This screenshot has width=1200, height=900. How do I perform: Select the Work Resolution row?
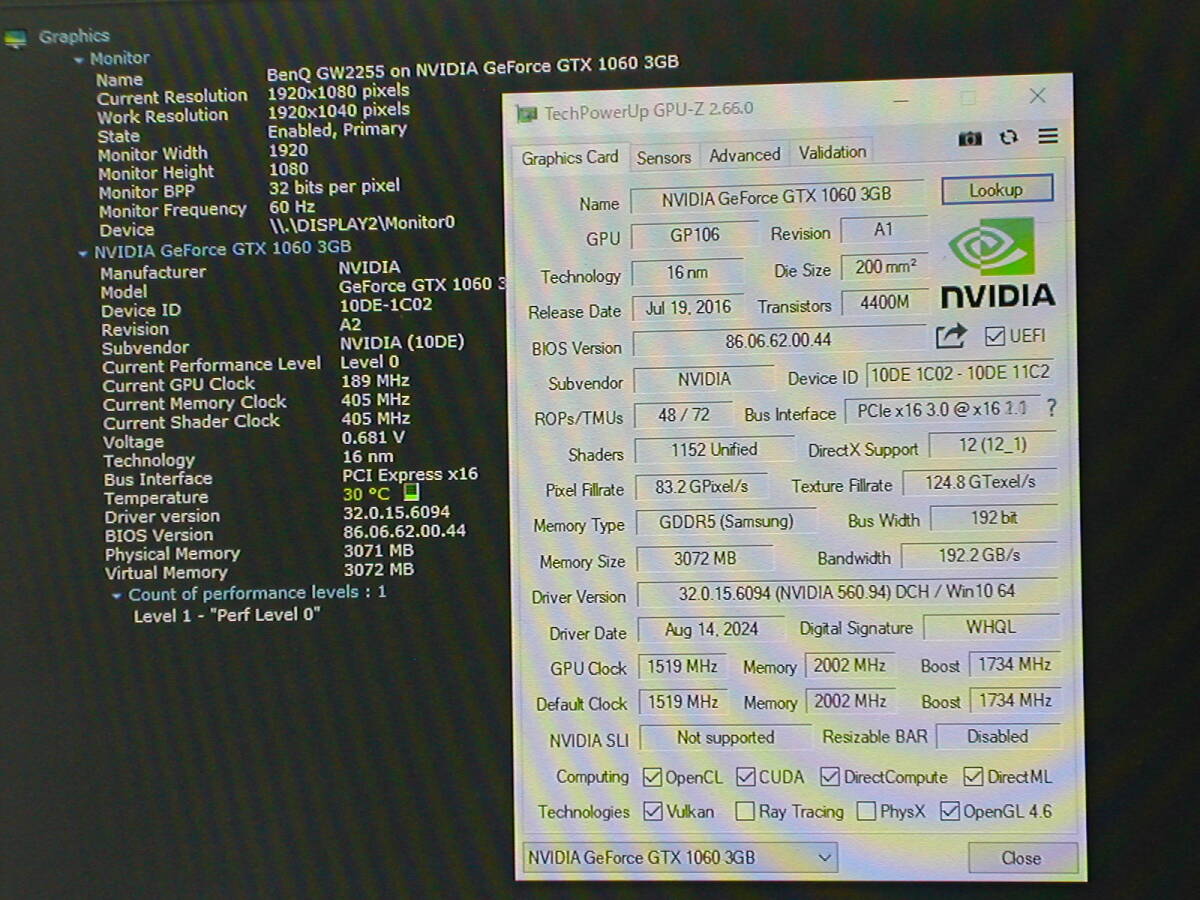[254, 113]
